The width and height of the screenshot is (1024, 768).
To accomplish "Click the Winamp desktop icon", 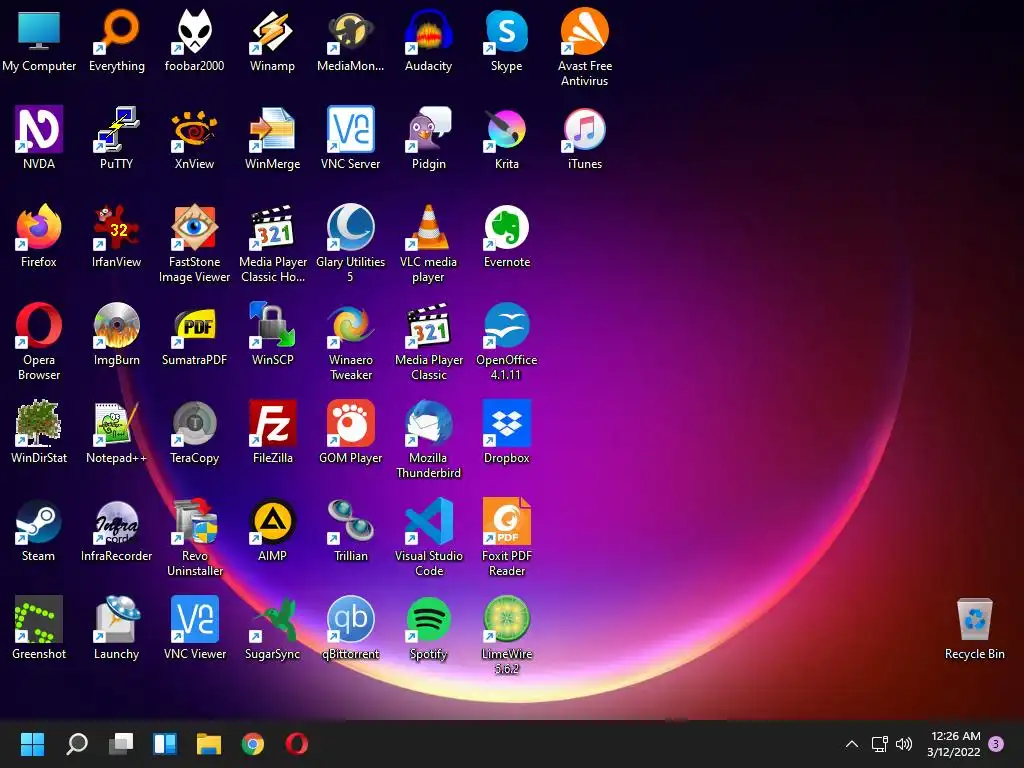I will 272,31.
